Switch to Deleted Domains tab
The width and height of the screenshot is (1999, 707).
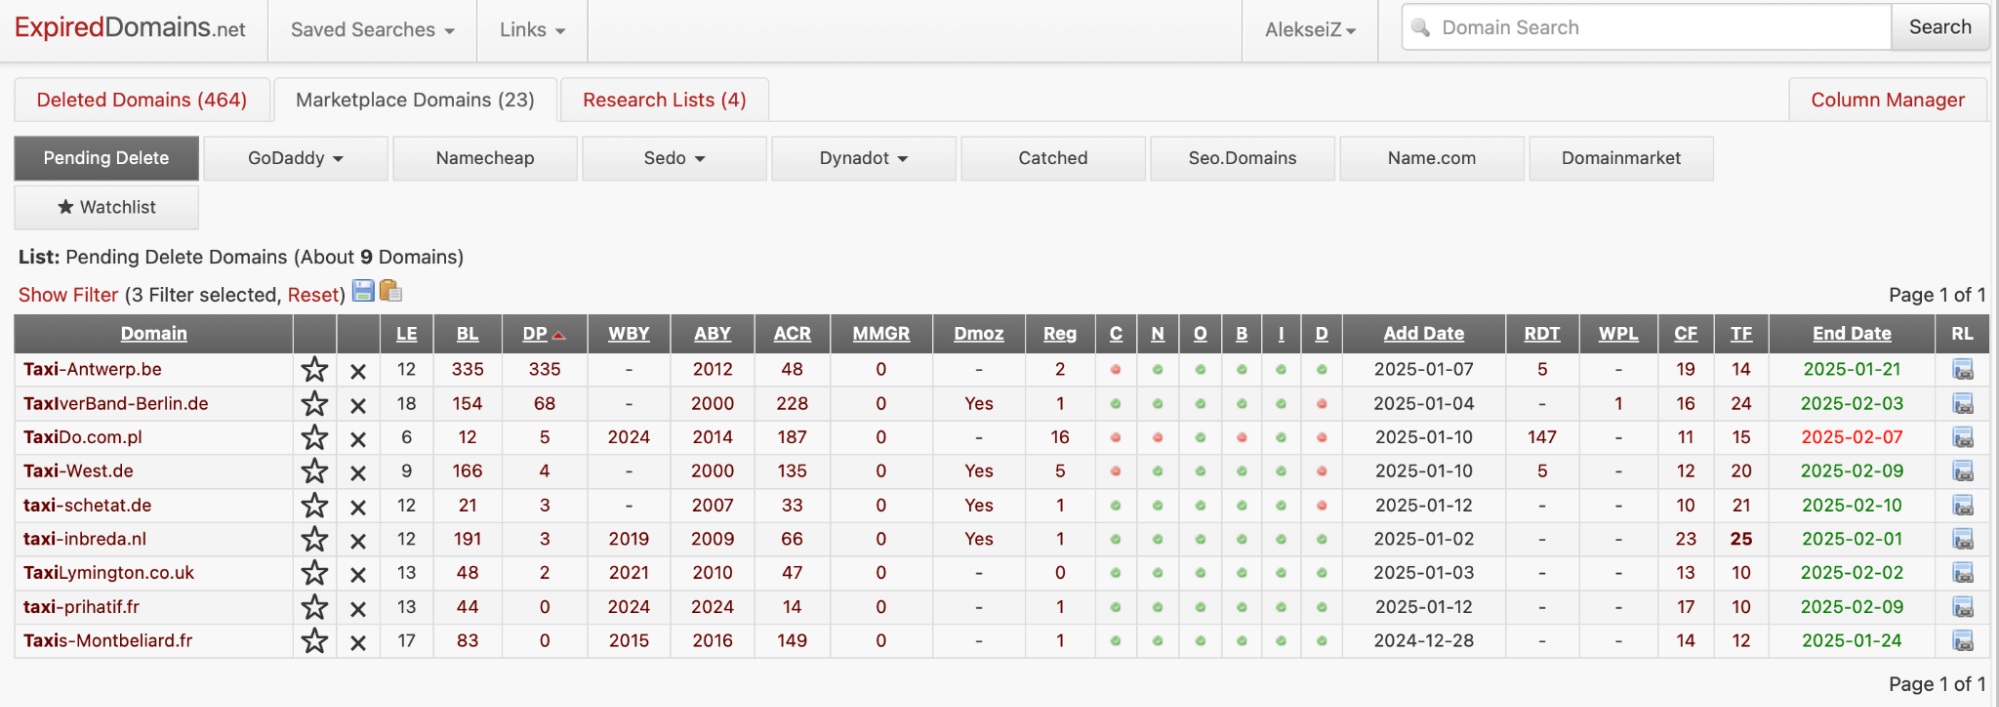pos(142,100)
